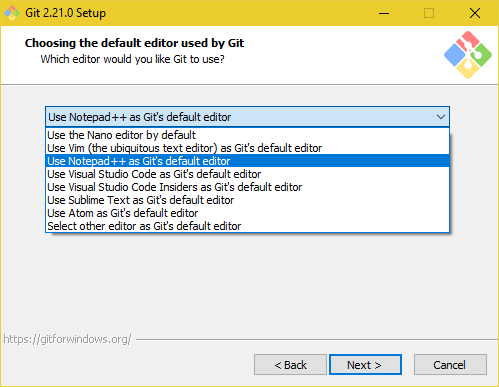The width and height of the screenshot is (499, 387).
Task: Return to previous page with Back button
Action: click(290, 365)
